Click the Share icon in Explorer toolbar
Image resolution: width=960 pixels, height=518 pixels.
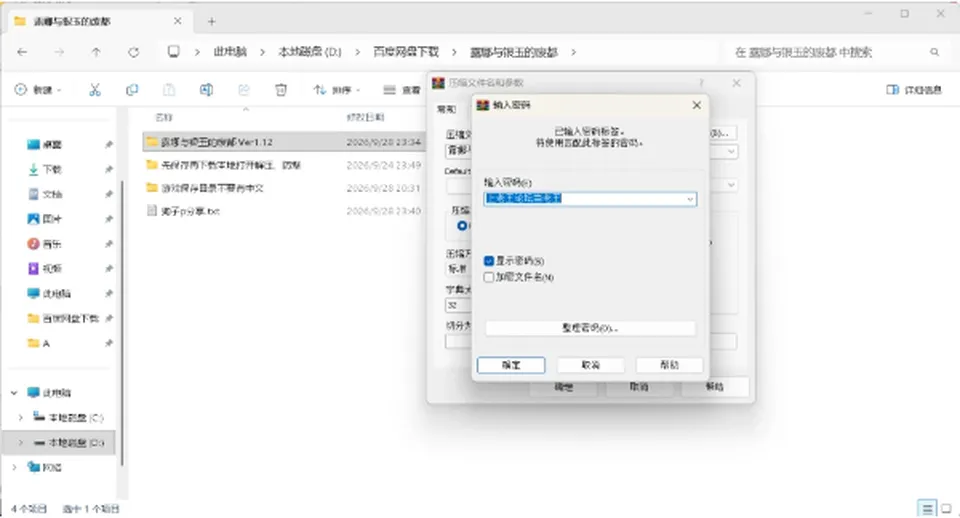[x=244, y=90]
